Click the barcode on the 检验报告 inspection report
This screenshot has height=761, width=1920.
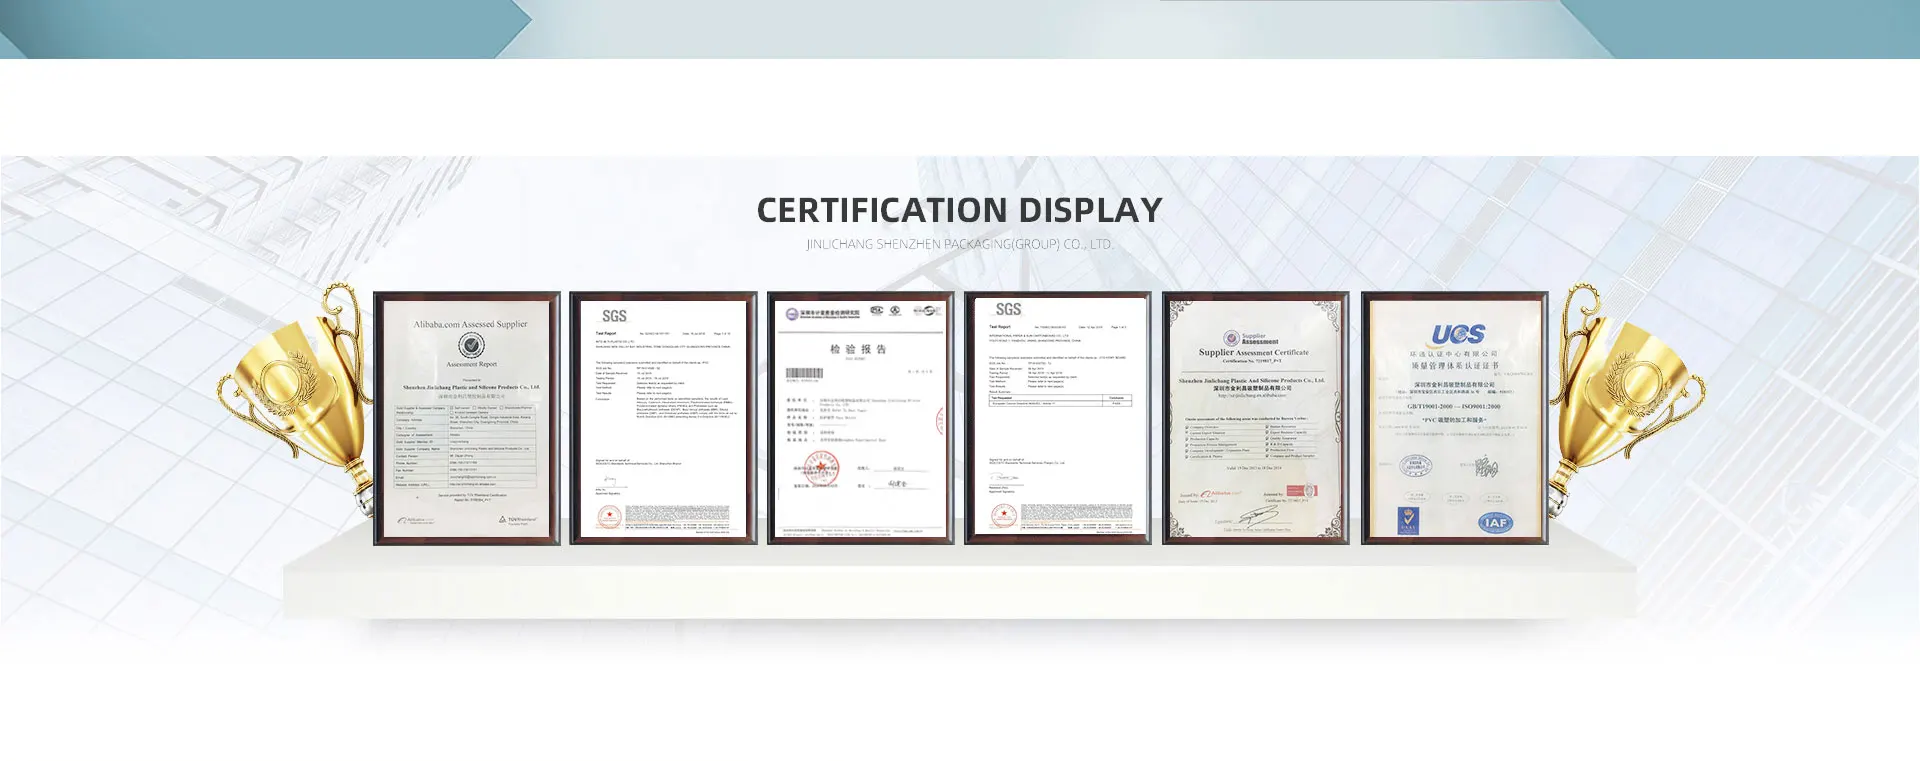click(x=804, y=373)
